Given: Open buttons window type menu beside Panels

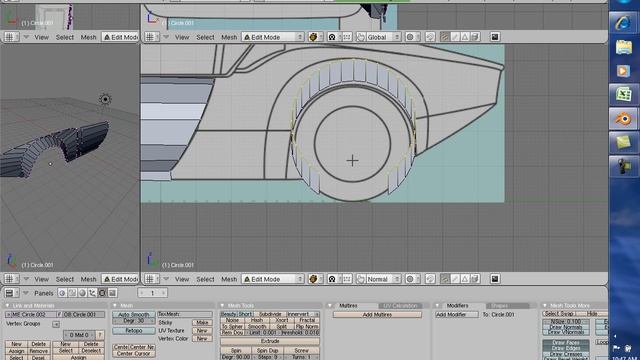Looking at the screenshot, I should [x=11, y=293].
